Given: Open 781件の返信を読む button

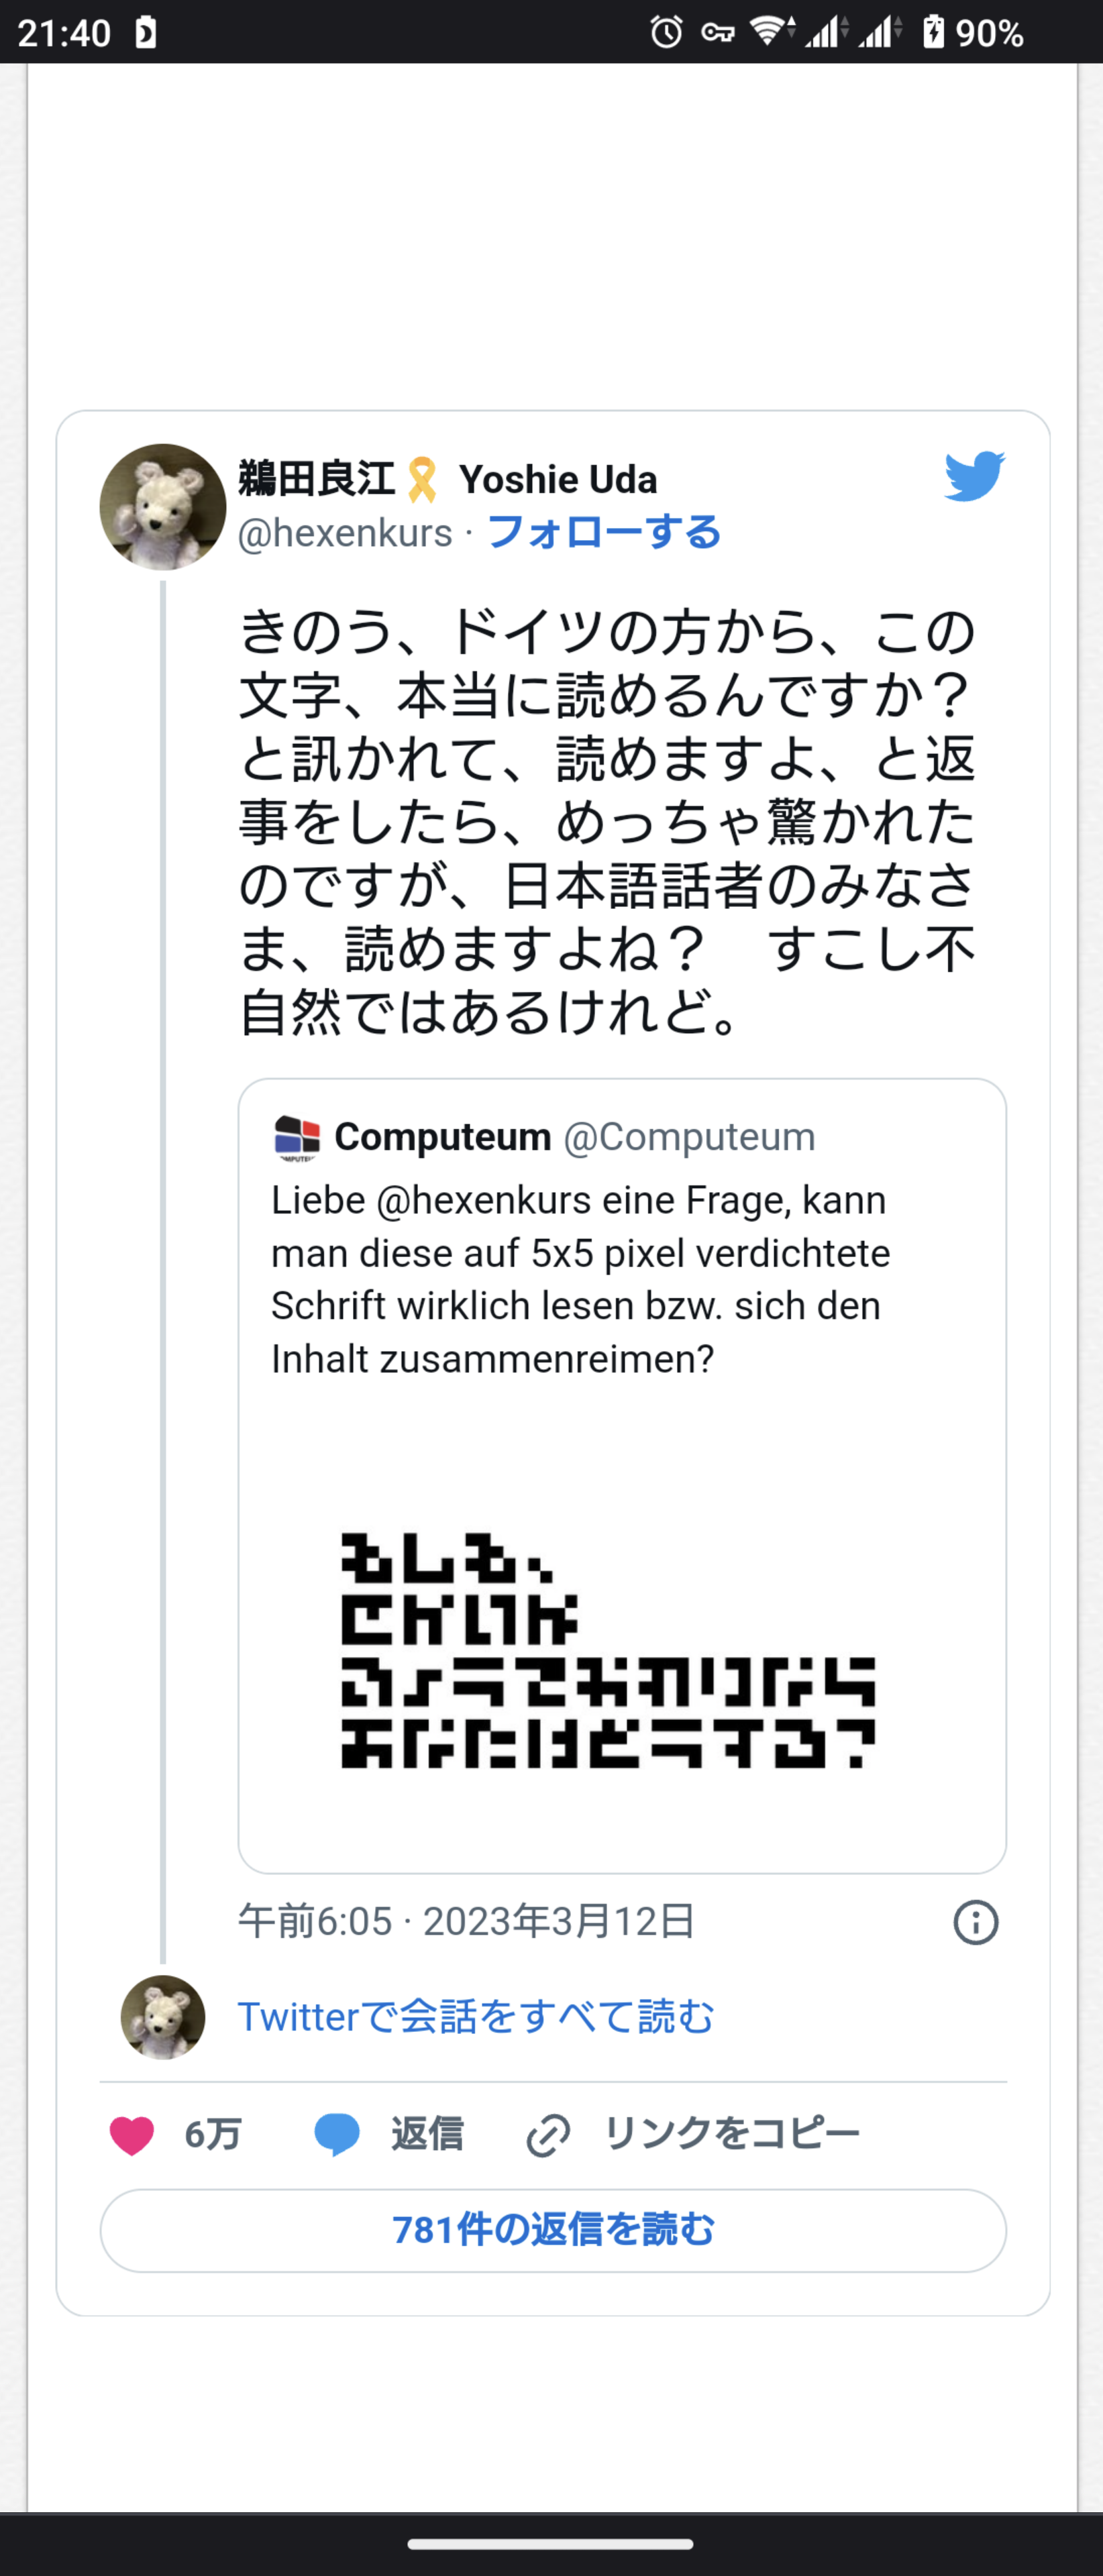Looking at the screenshot, I should [553, 2230].
